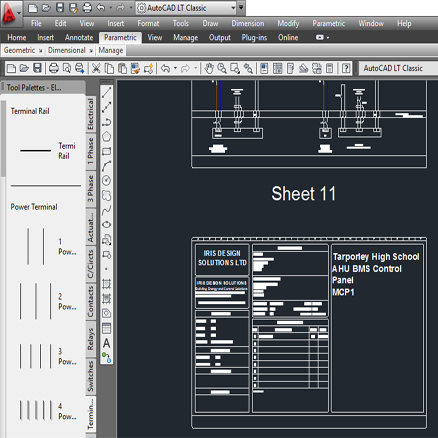Select the Hatch tool

106,284
